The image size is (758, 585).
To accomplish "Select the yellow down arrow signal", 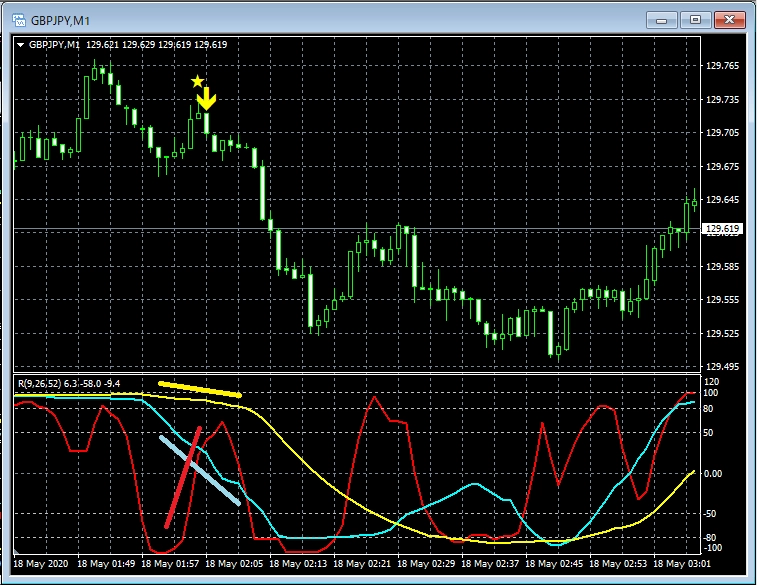I will coord(207,98).
